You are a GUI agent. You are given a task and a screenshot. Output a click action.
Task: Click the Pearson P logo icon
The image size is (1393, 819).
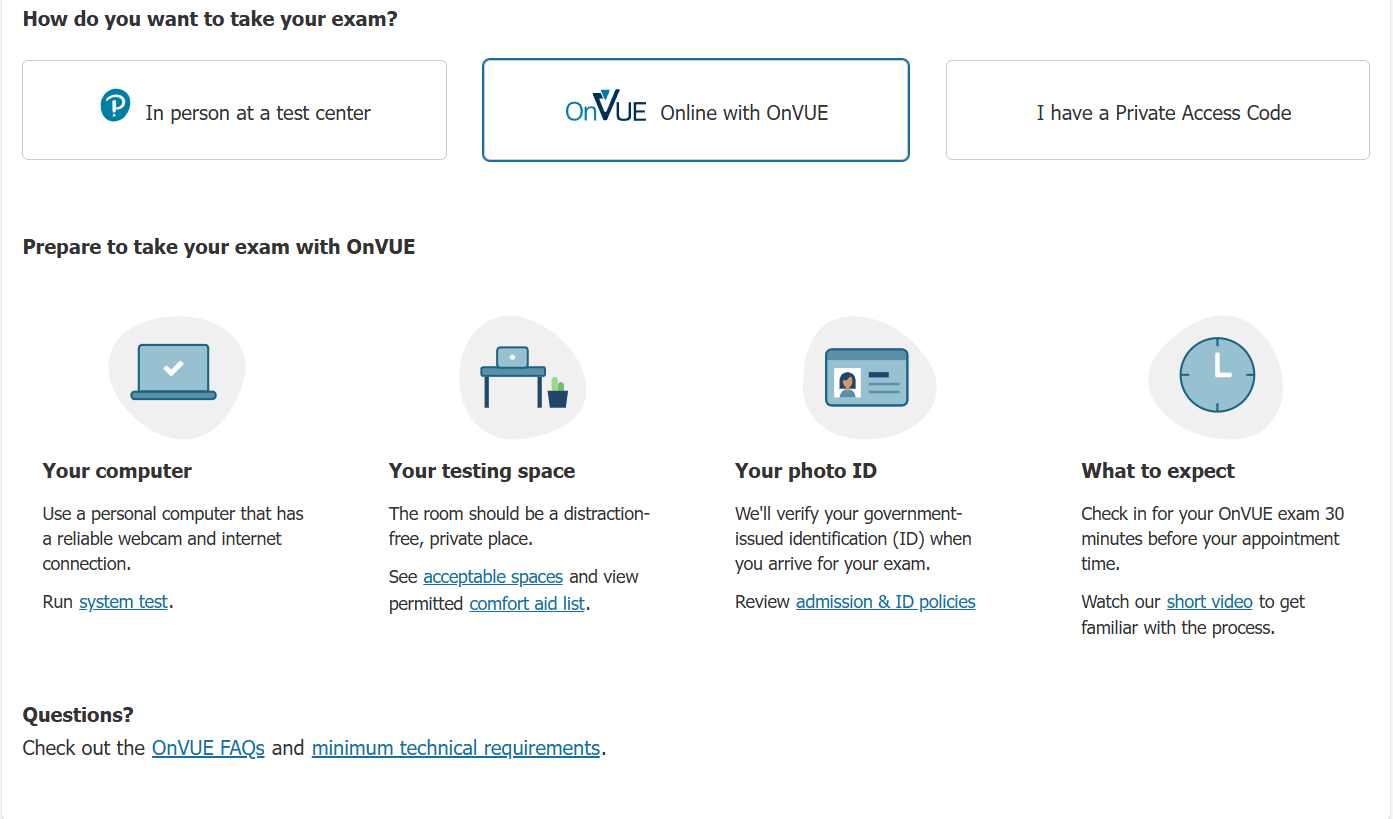click(x=116, y=105)
